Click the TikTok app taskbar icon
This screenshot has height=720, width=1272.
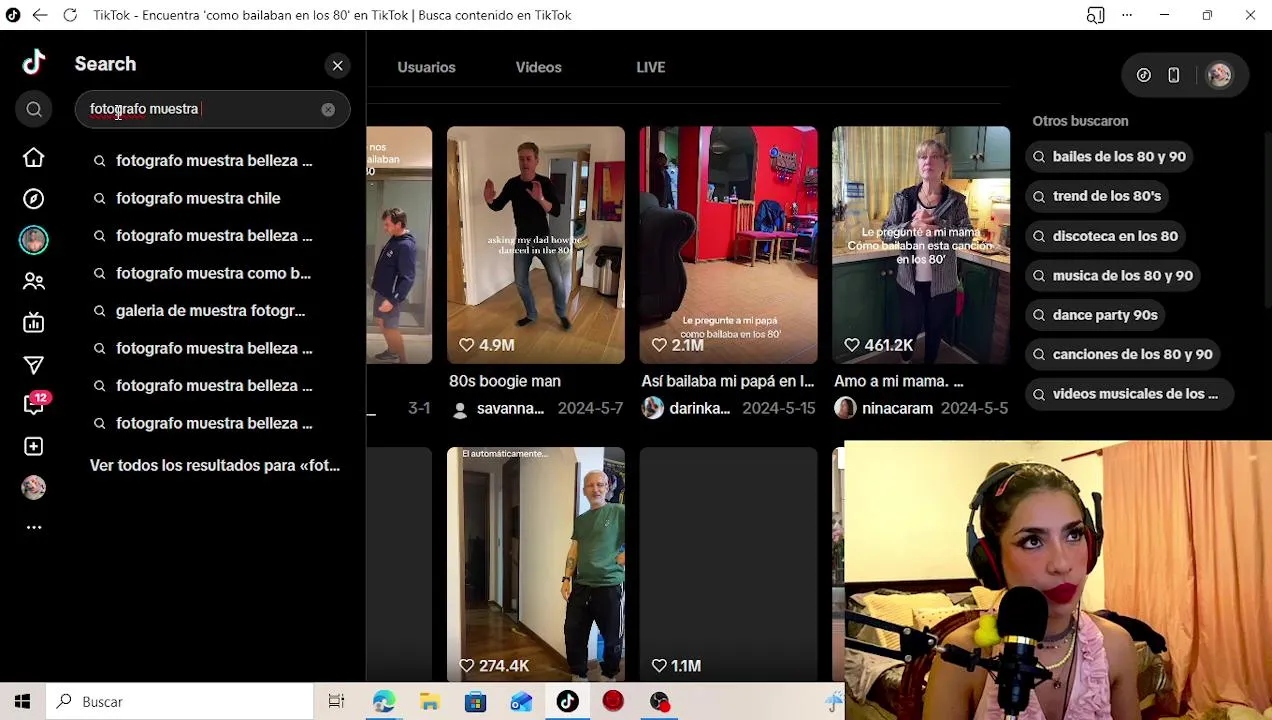point(568,702)
